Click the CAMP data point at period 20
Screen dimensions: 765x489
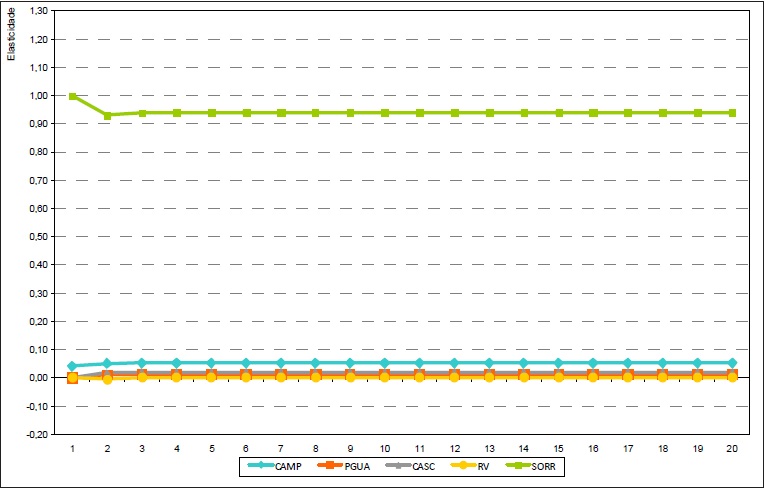point(732,362)
